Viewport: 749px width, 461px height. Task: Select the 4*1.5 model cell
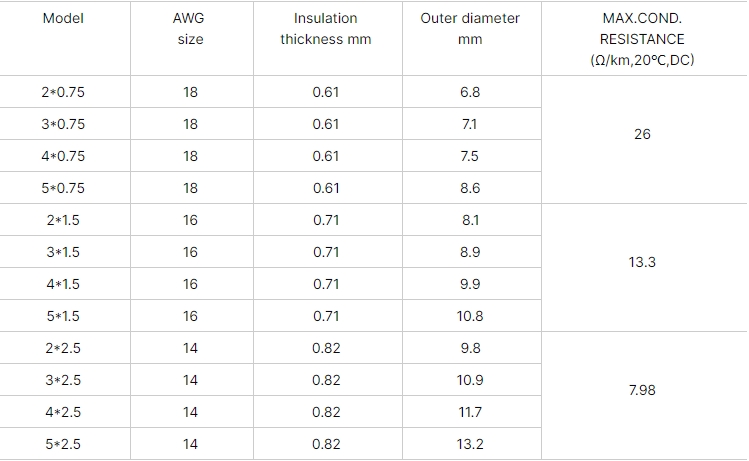tap(63, 284)
